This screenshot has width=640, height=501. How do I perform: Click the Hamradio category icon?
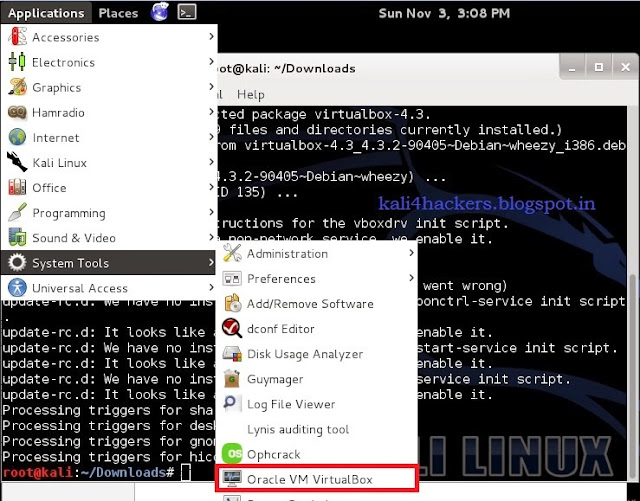tap(17, 112)
